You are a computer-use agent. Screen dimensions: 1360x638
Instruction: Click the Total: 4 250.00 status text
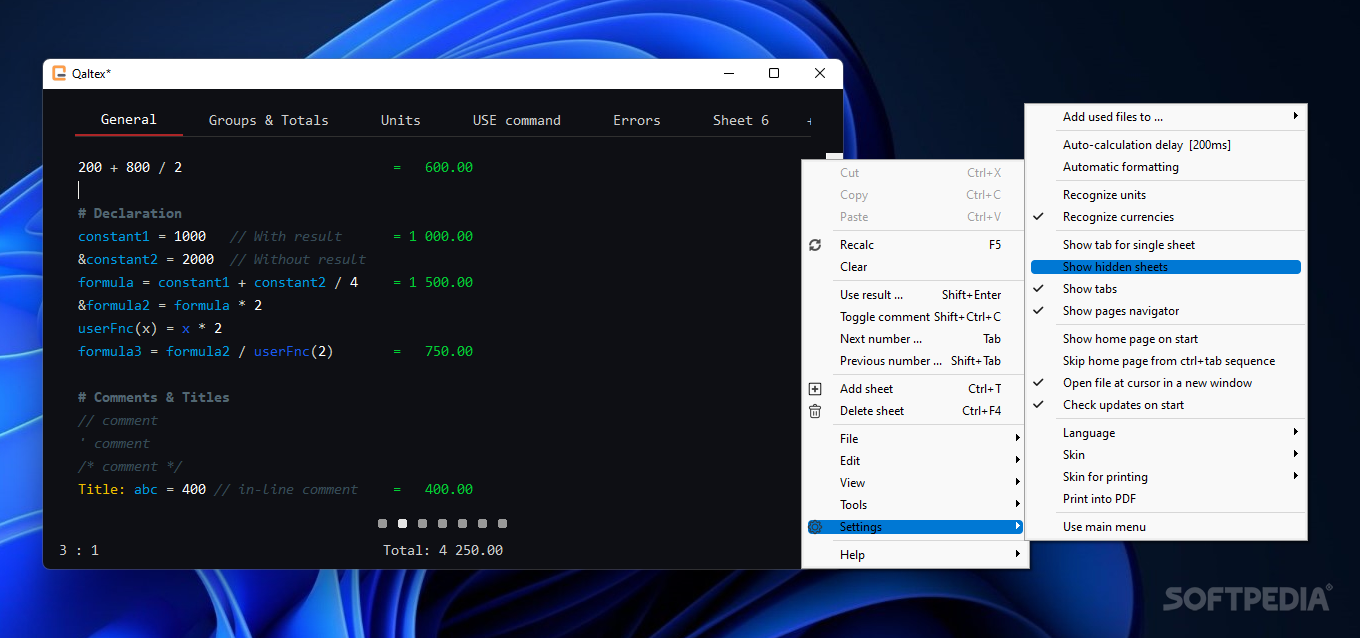pos(443,550)
